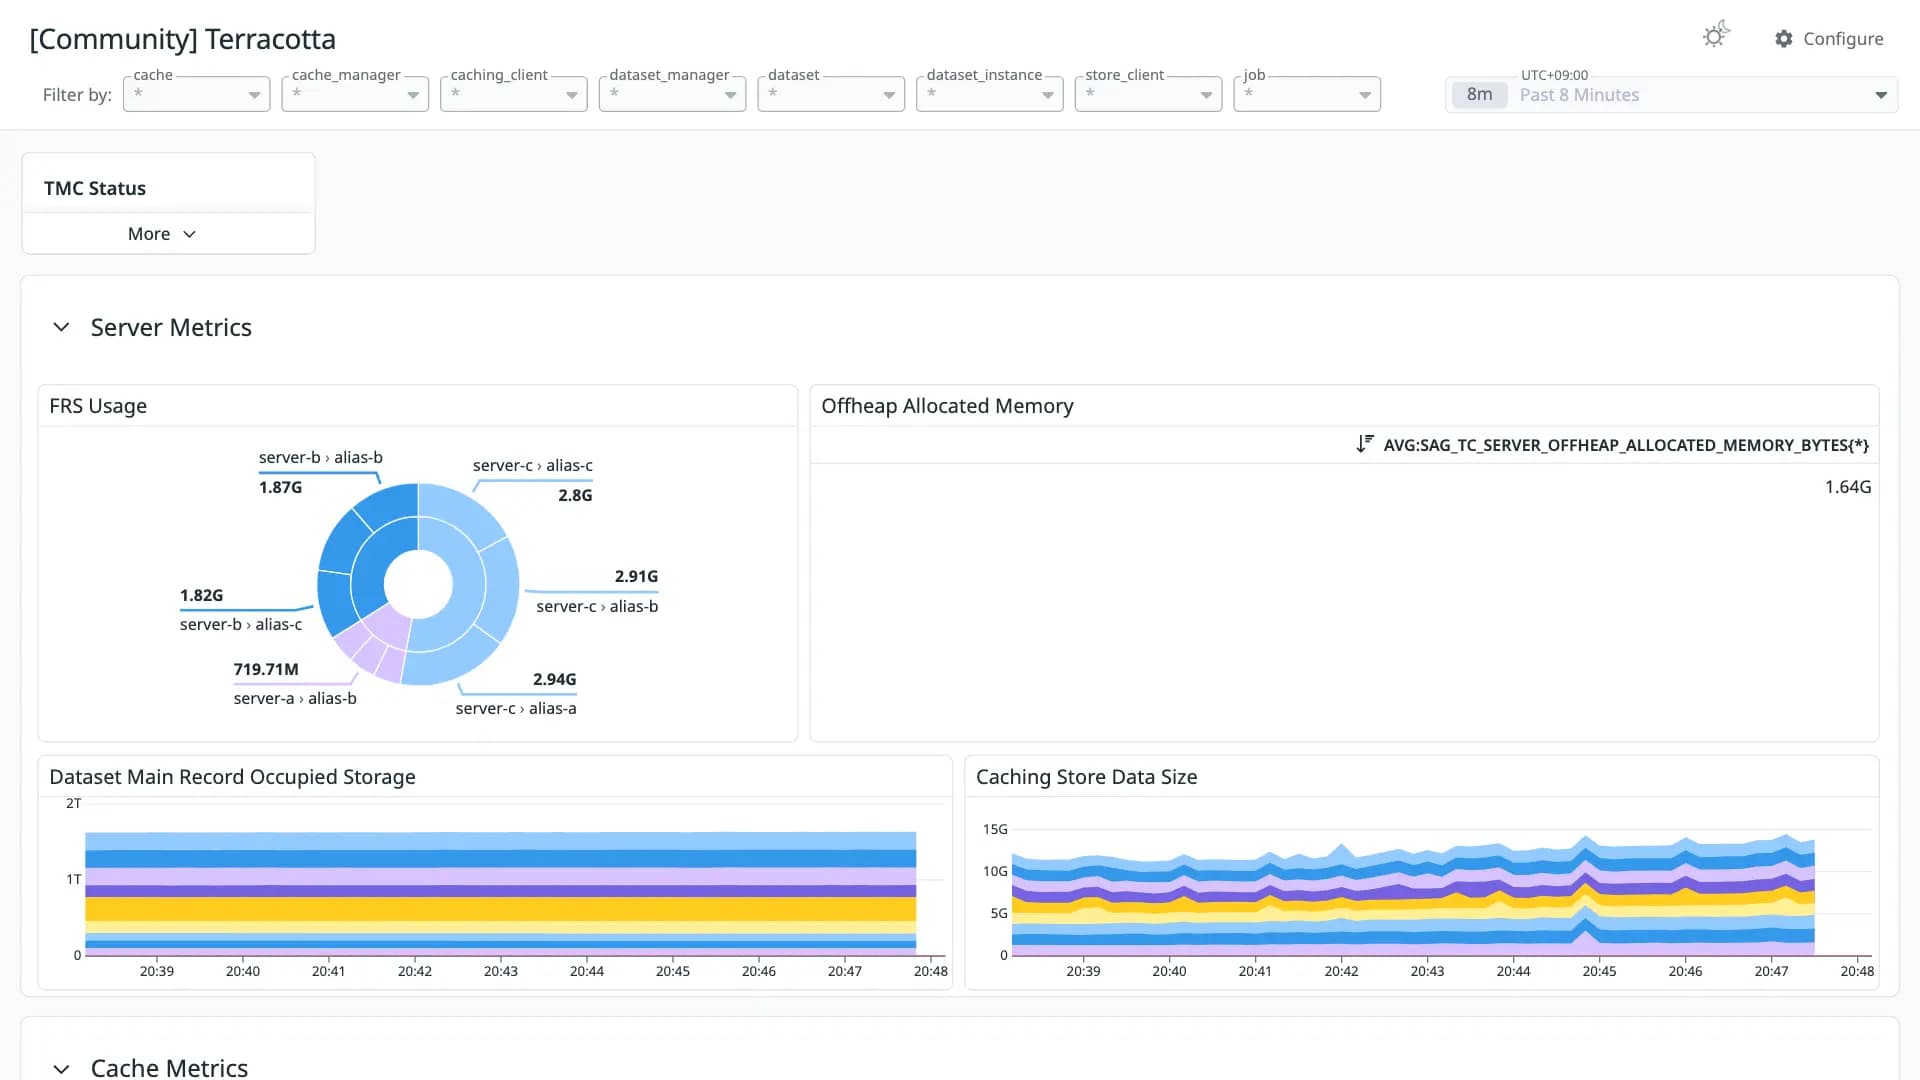
Task: Click the Offheap Allocated Memory title
Action: point(947,406)
